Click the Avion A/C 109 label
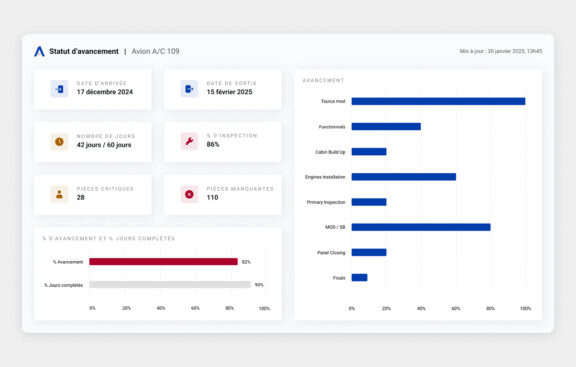Screen dimensions: 576x367 156,51
